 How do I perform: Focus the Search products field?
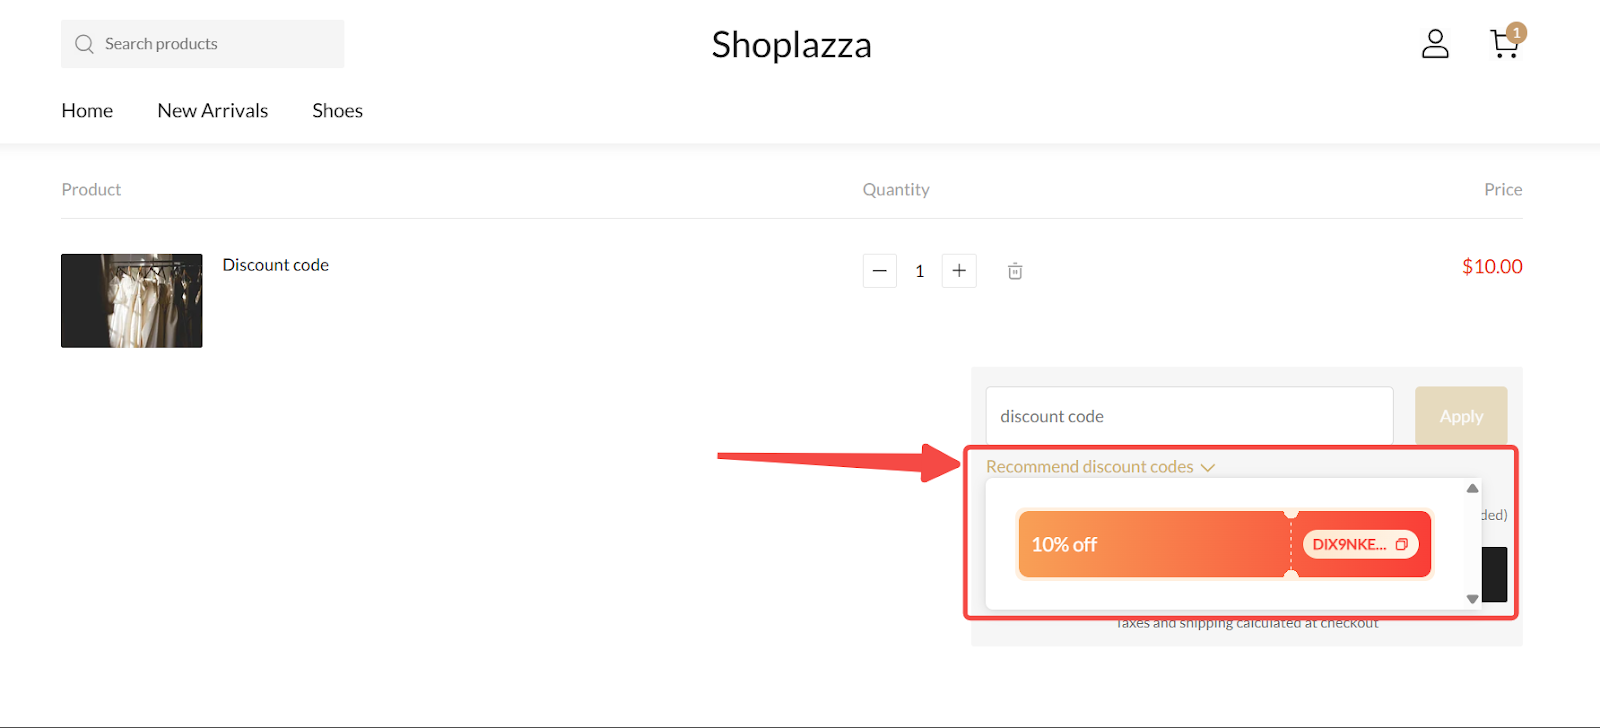(x=202, y=44)
